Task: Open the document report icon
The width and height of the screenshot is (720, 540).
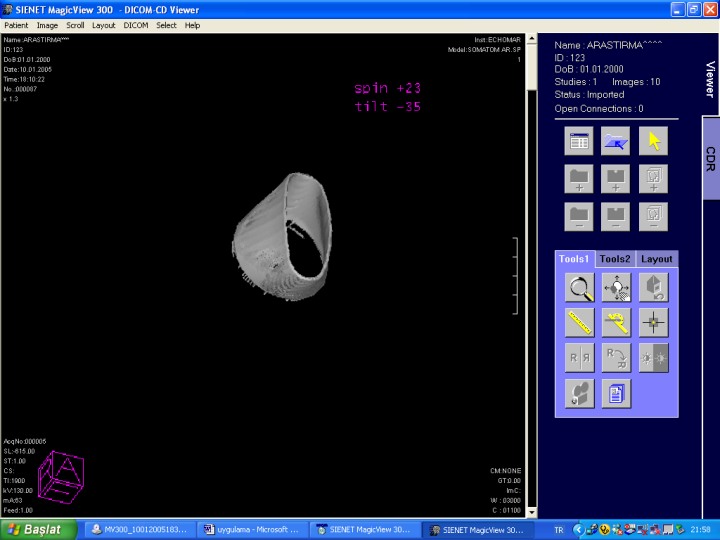Action: [x=616, y=393]
